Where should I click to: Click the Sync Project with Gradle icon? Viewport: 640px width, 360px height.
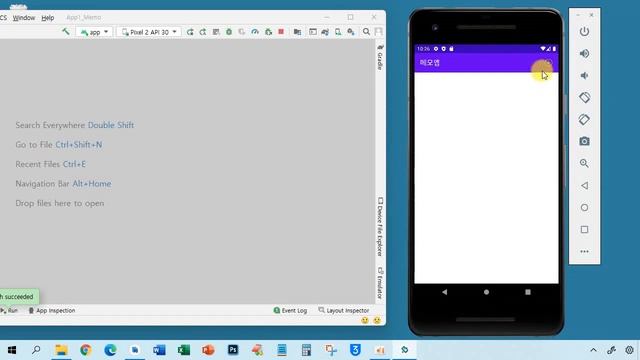(325, 32)
